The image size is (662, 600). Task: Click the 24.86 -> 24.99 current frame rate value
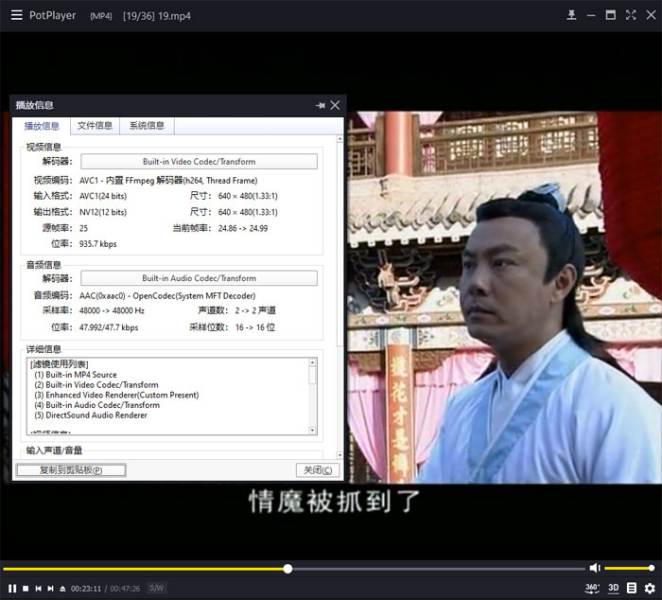243,228
